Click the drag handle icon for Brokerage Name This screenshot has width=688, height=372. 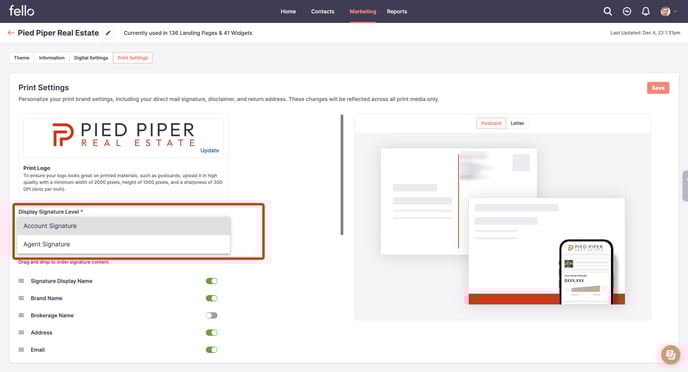point(21,315)
